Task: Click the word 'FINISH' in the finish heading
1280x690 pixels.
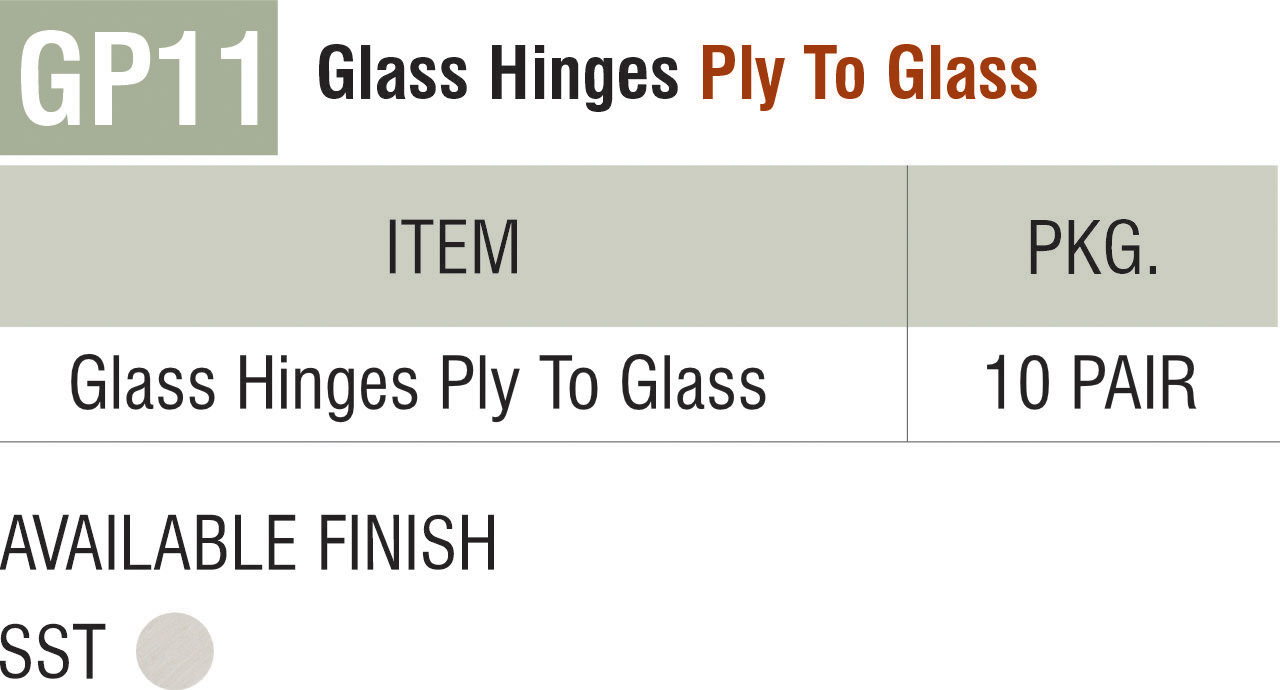Action: click(x=407, y=544)
